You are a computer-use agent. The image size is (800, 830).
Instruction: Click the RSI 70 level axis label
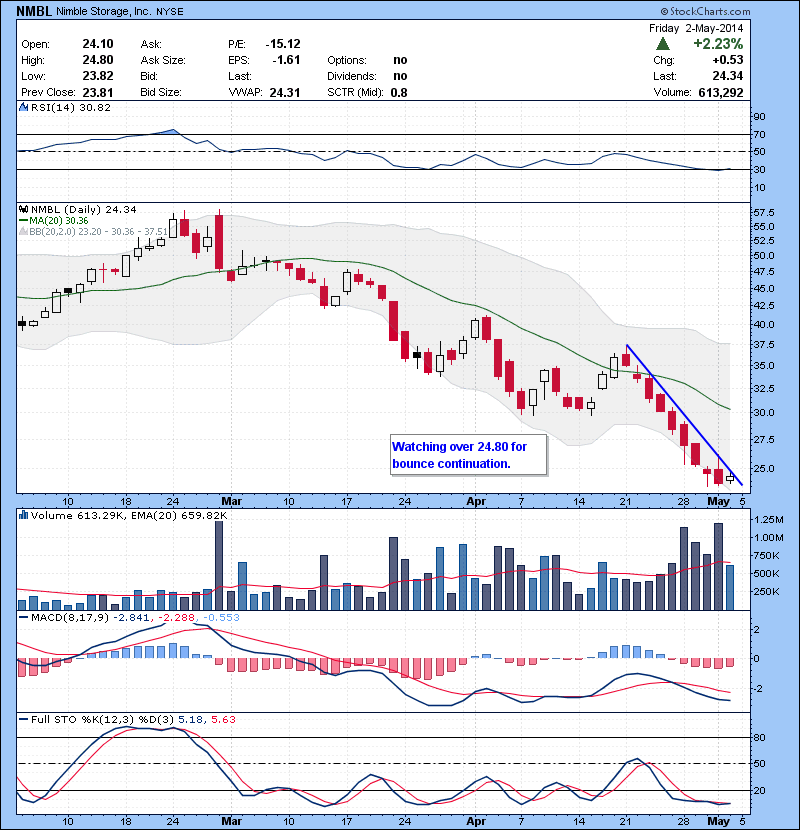click(760, 134)
